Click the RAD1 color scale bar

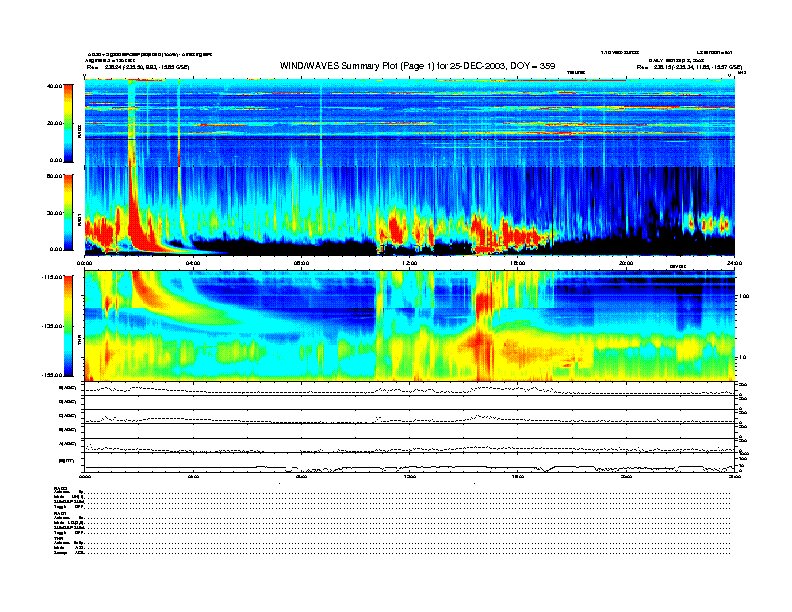click(x=68, y=212)
